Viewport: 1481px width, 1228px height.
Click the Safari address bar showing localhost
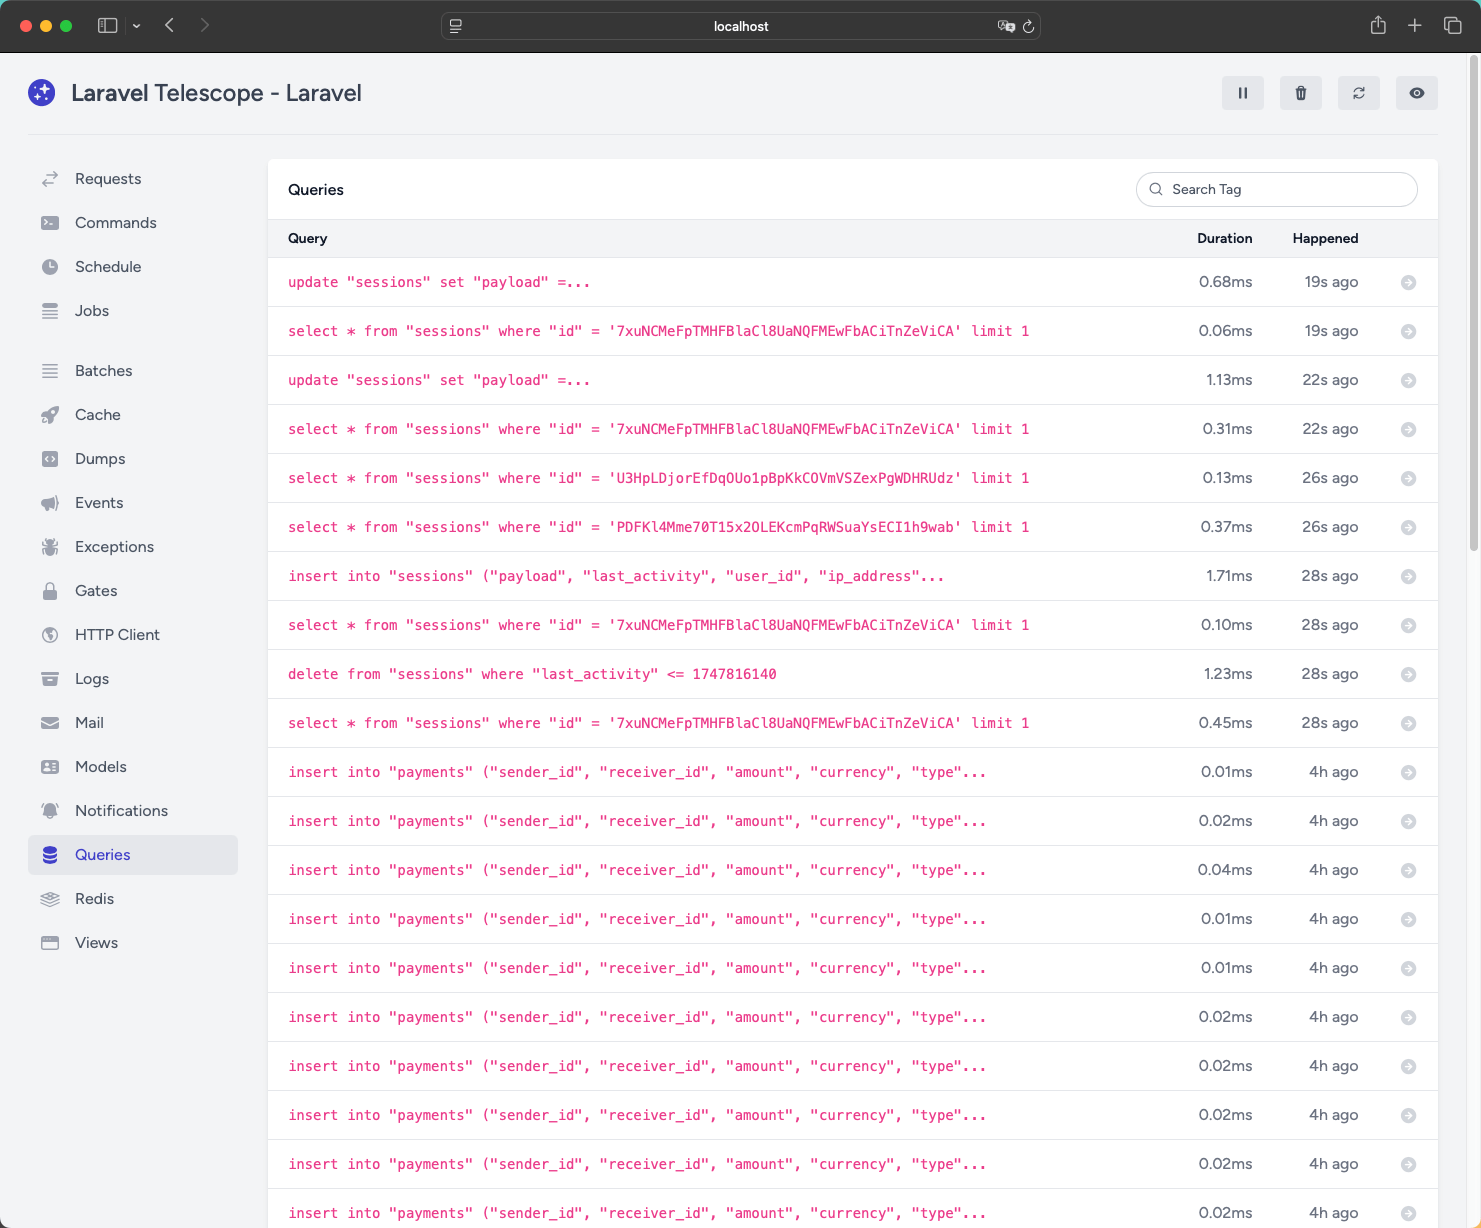click(x=741, y=26)
